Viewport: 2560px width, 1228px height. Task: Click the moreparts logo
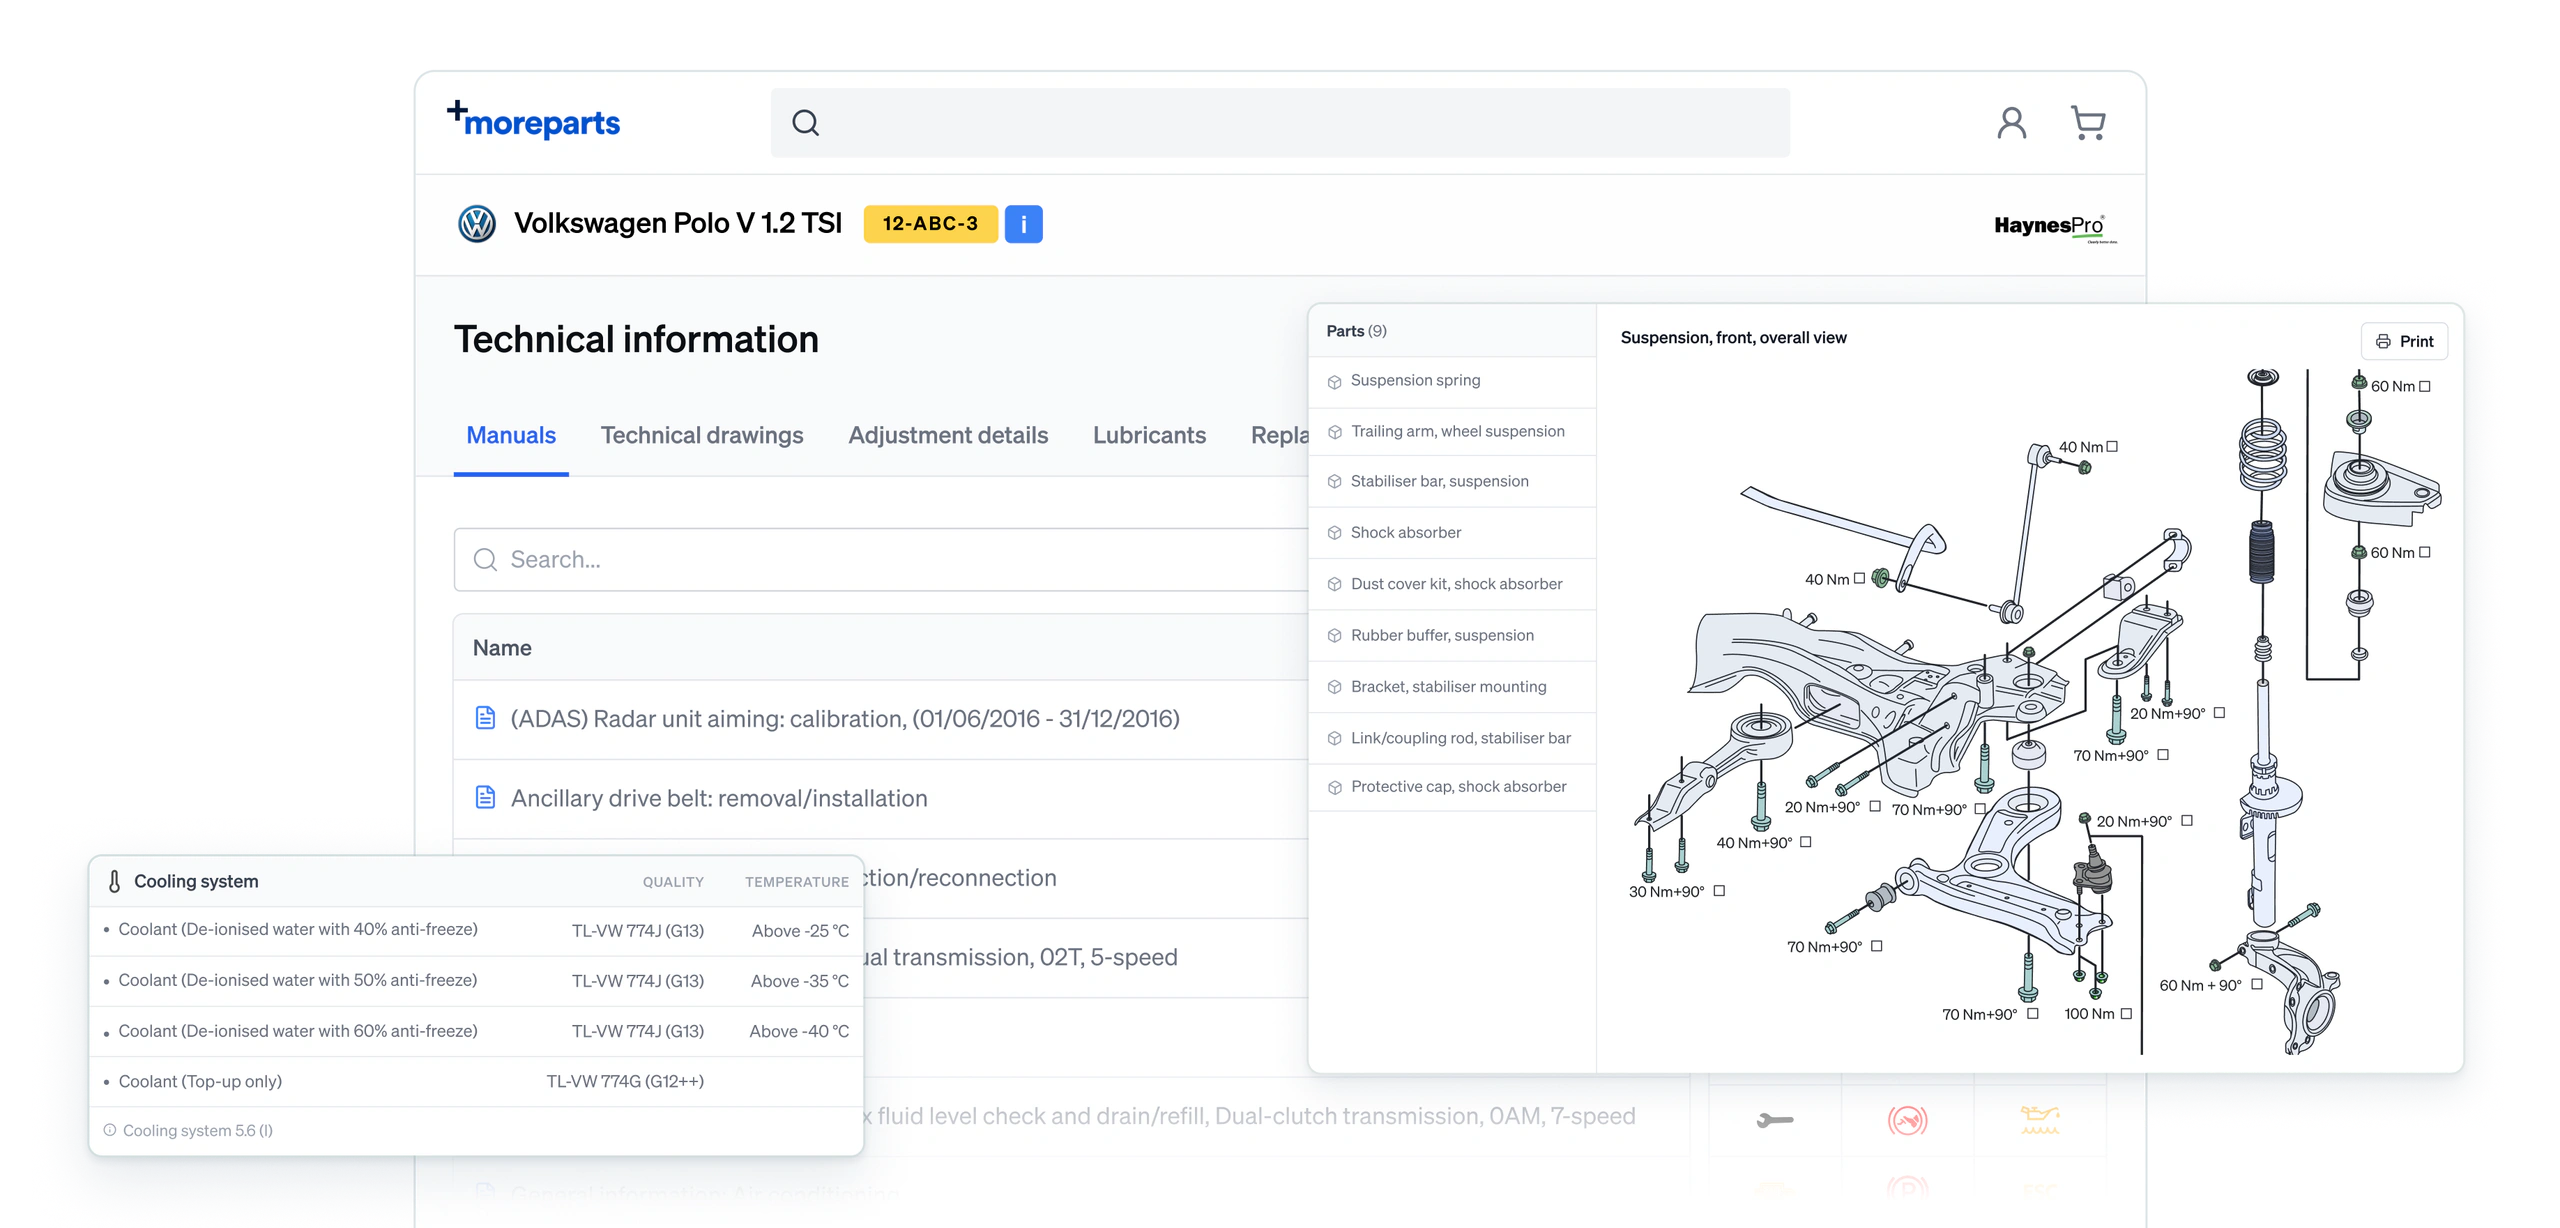[x=533, y=120]
